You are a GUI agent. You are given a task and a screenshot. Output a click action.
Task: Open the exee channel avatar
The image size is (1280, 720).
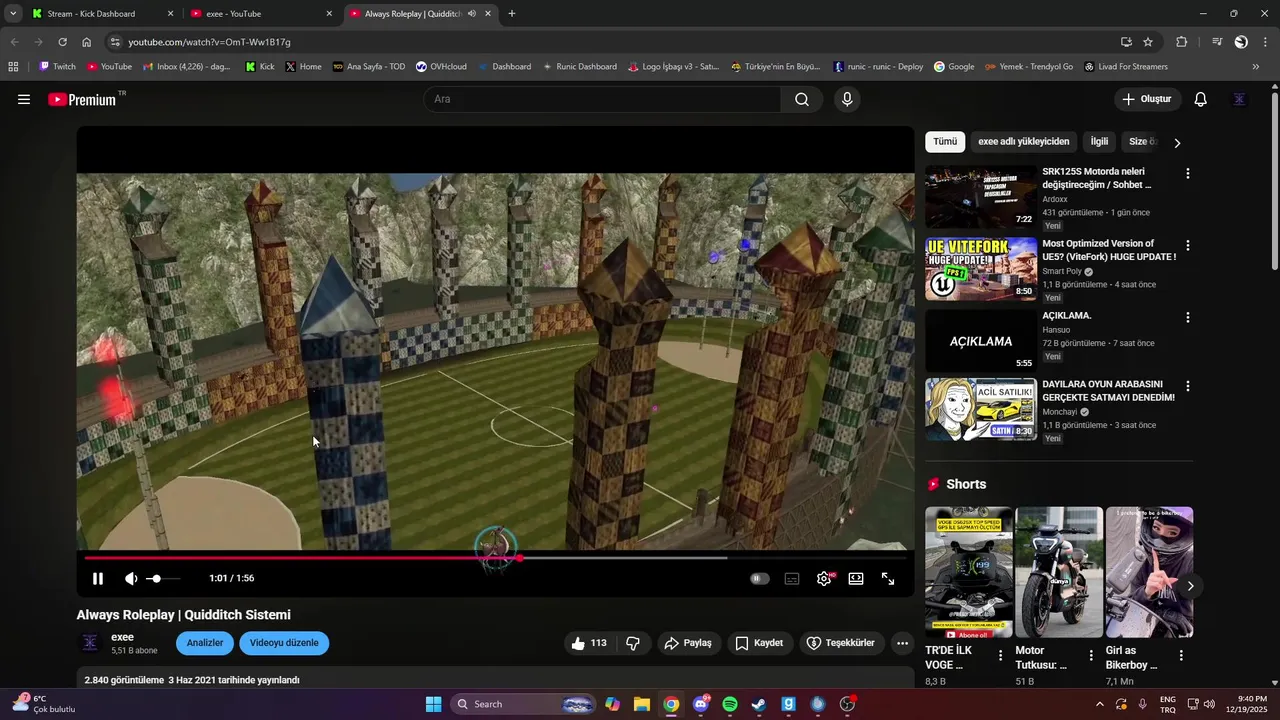[x=89, y=643]
